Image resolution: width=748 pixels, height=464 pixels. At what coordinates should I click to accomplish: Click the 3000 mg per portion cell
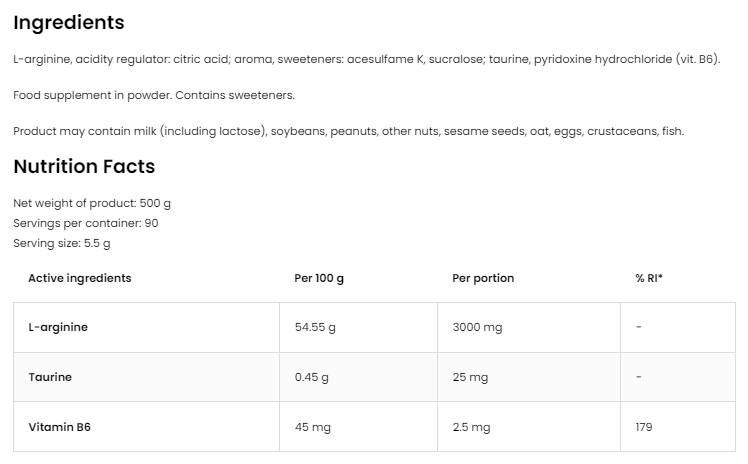(x=478, y=327)
